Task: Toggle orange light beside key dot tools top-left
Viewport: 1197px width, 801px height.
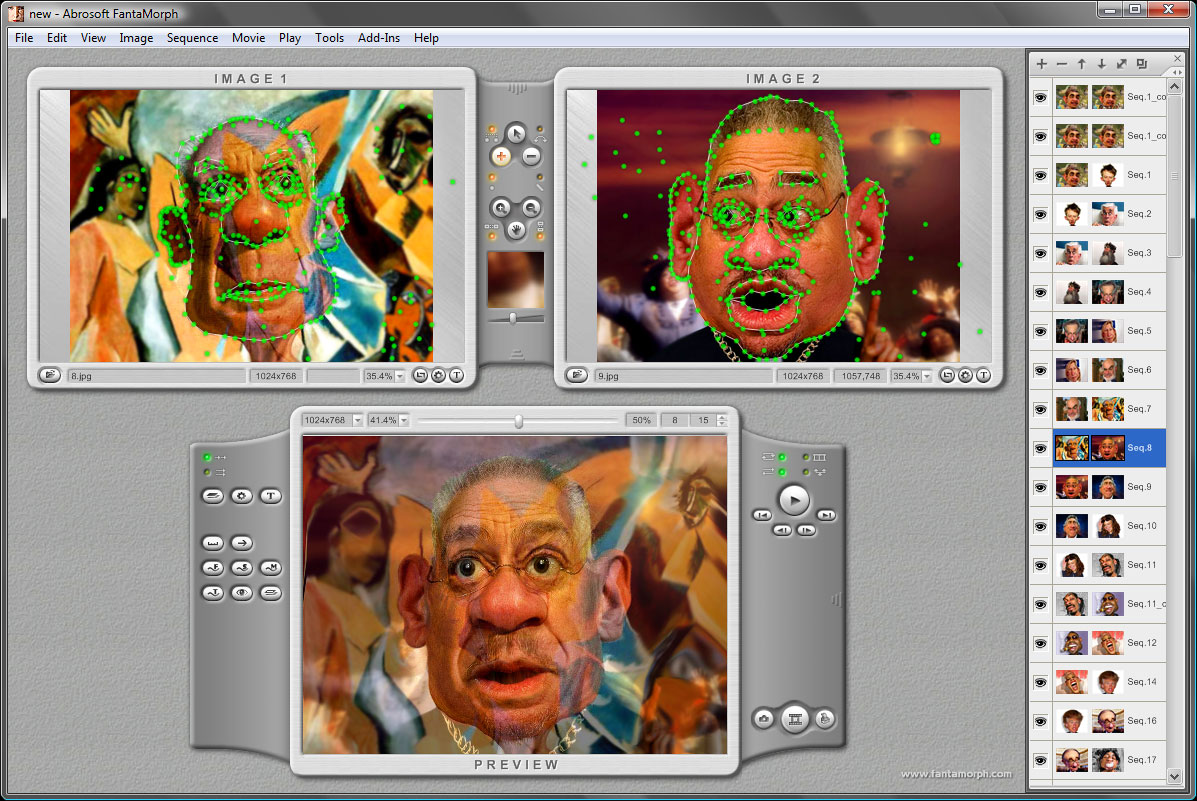Action: [x=492, y=129]
